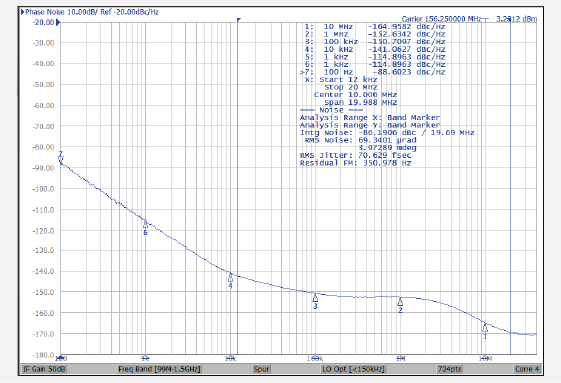Click the RMS Jitter 70.629 fsec readout
The image size is (561, 383).
(356, 155)
